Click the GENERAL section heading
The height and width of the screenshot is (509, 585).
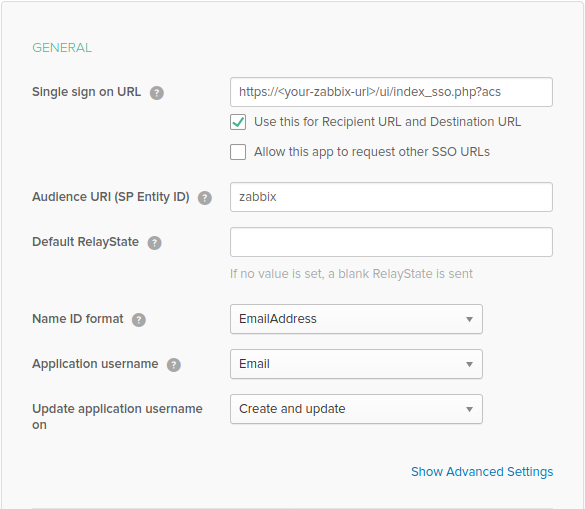pos(62,48)
